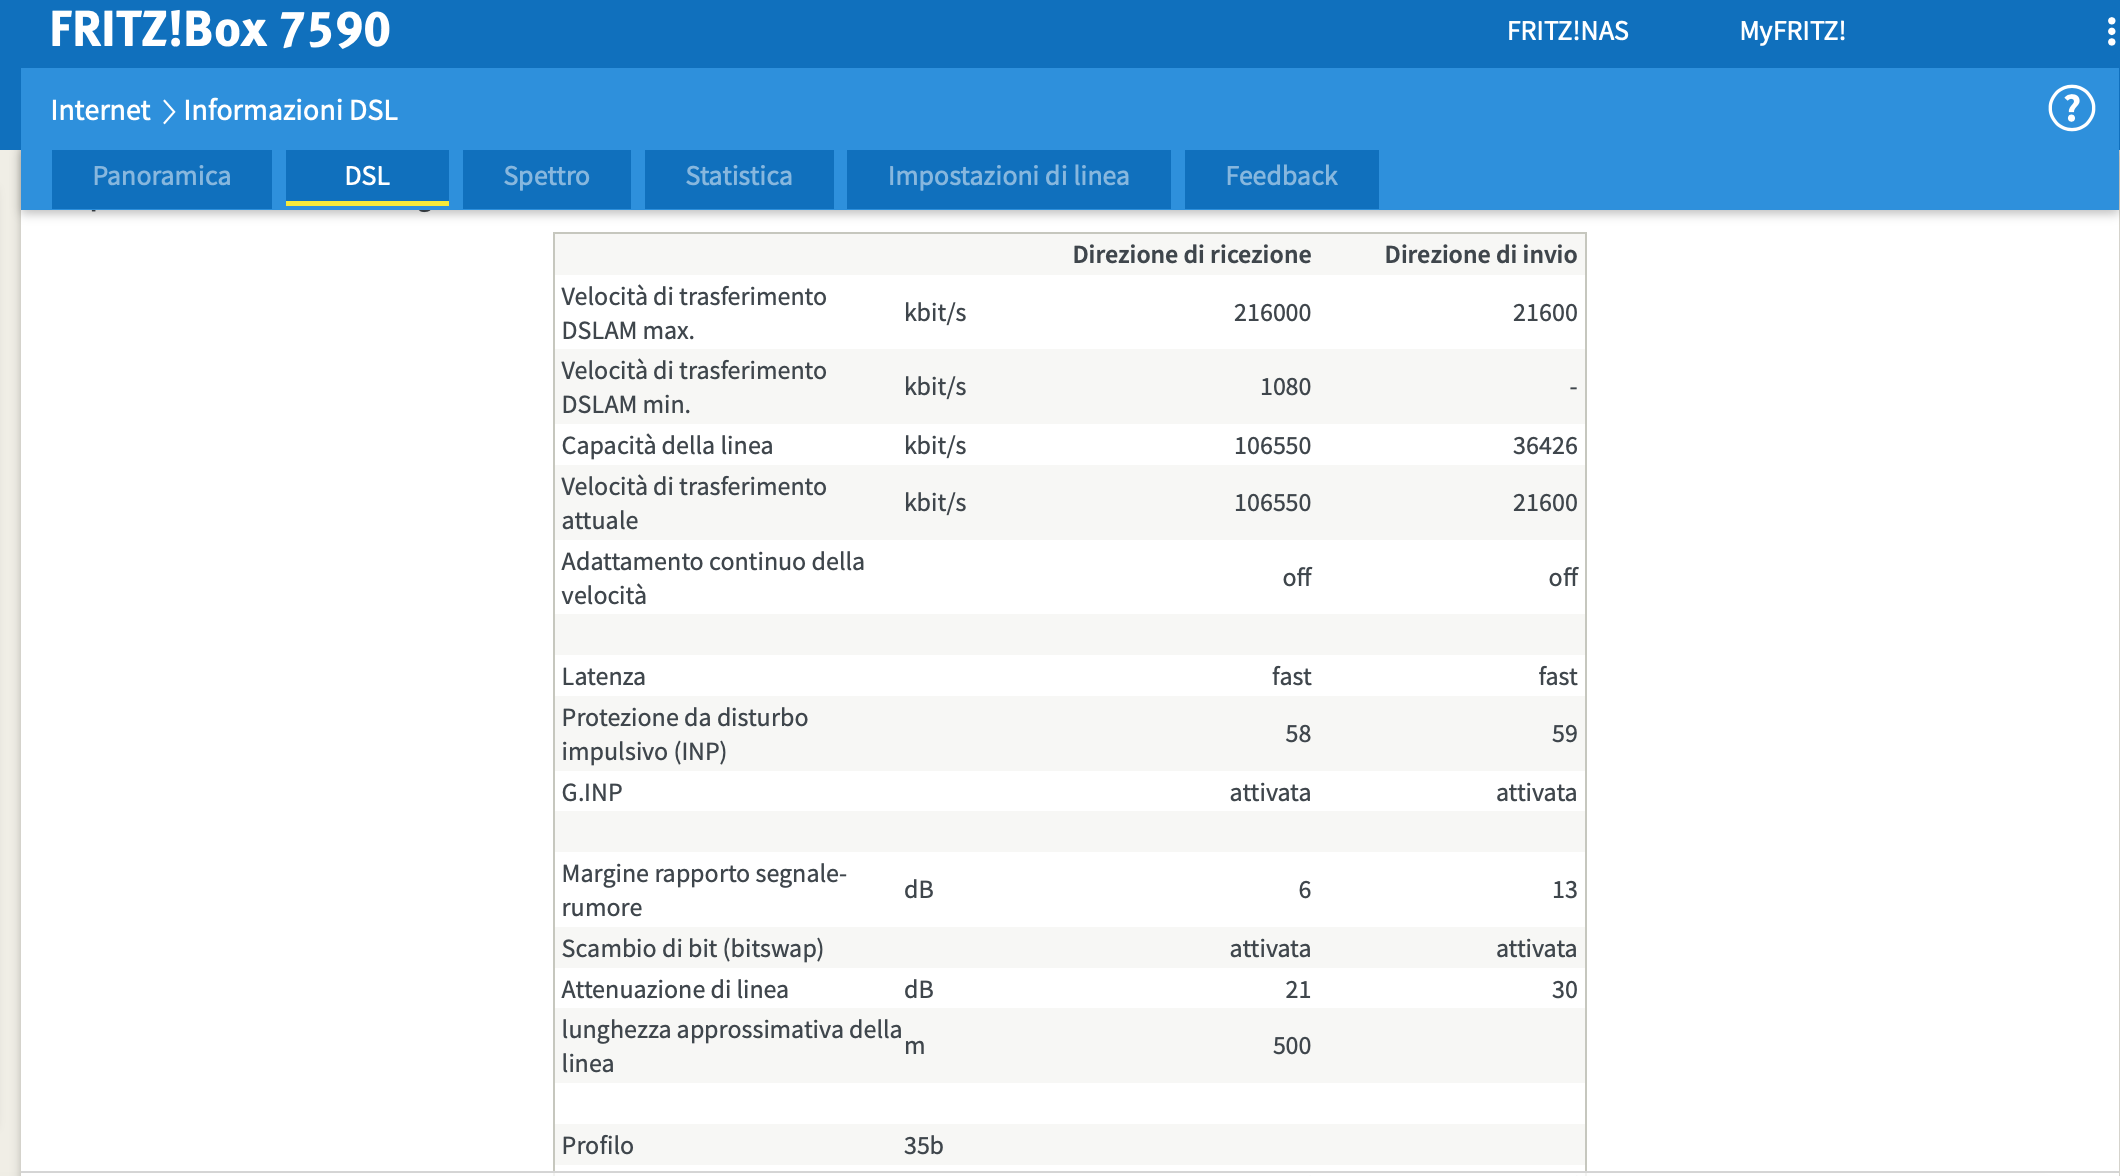Image resolution: width=2120 pixels, height=1176 pixels.
Task: Switch to the Panoramica tab
Action: coord(161,177)
